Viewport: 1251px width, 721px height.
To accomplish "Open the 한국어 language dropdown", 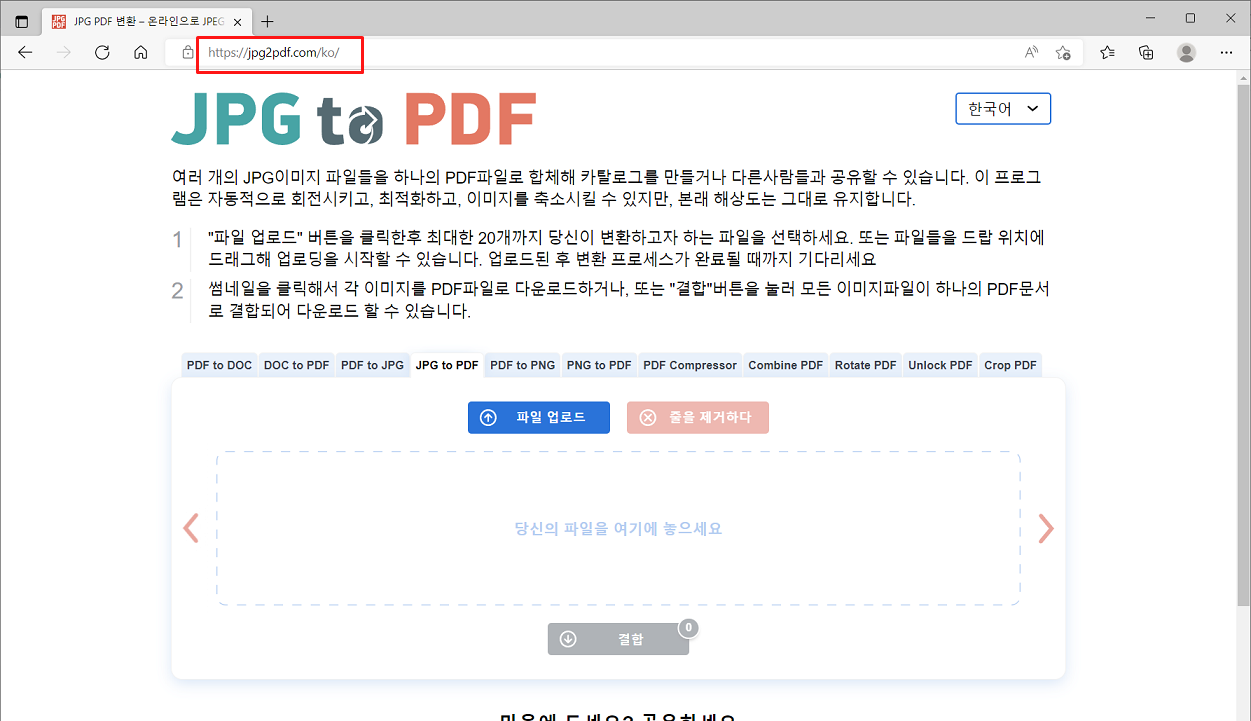I will (x=1003, y=108).
